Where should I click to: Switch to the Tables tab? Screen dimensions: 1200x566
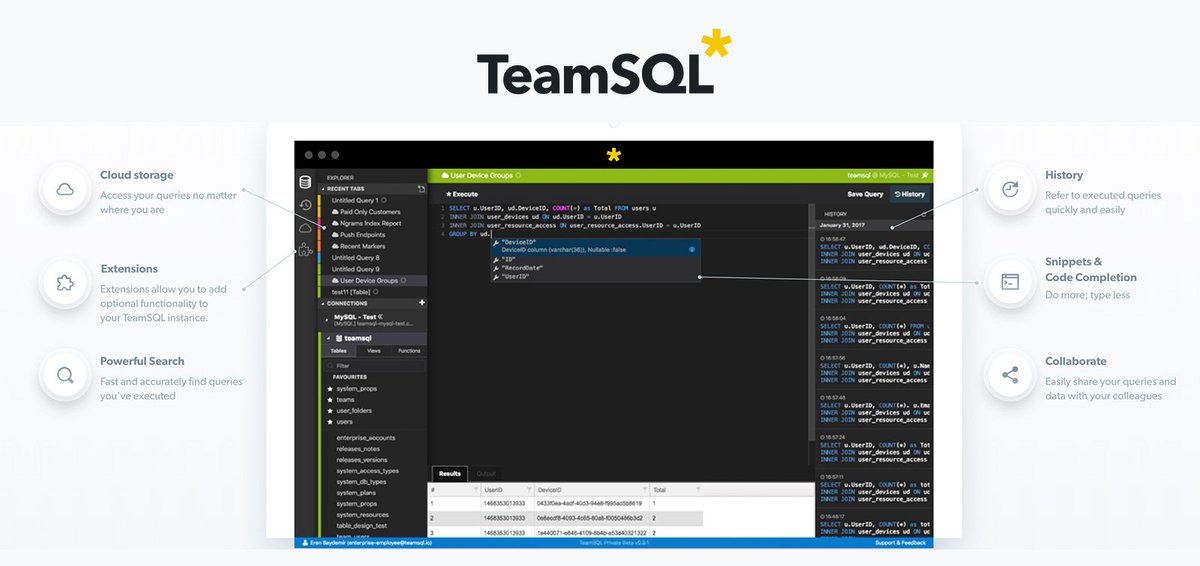click(x=338, y=351)
